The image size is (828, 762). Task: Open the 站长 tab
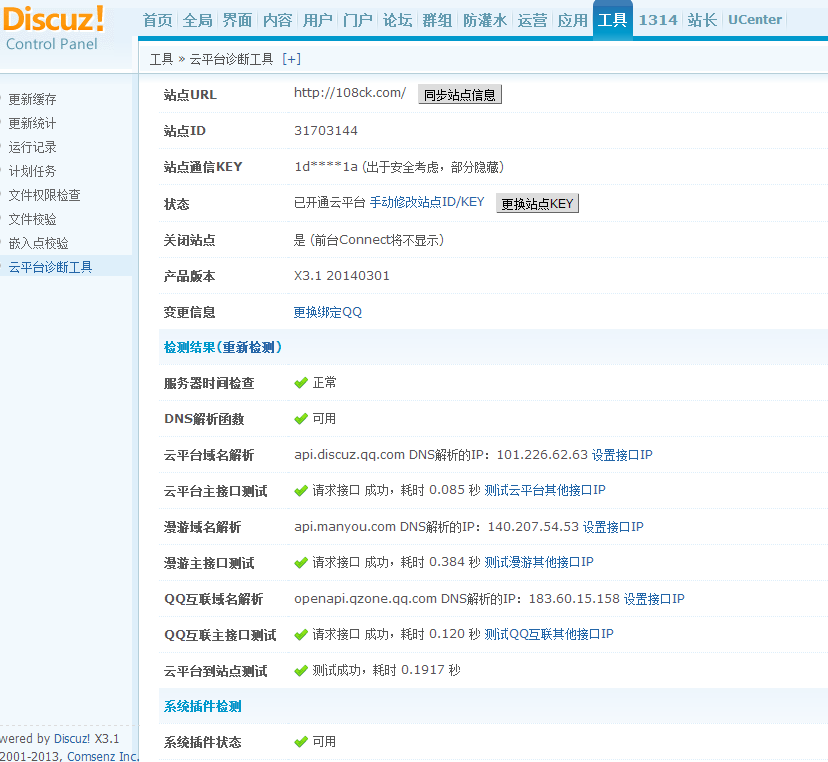click(x=702, y=20)
